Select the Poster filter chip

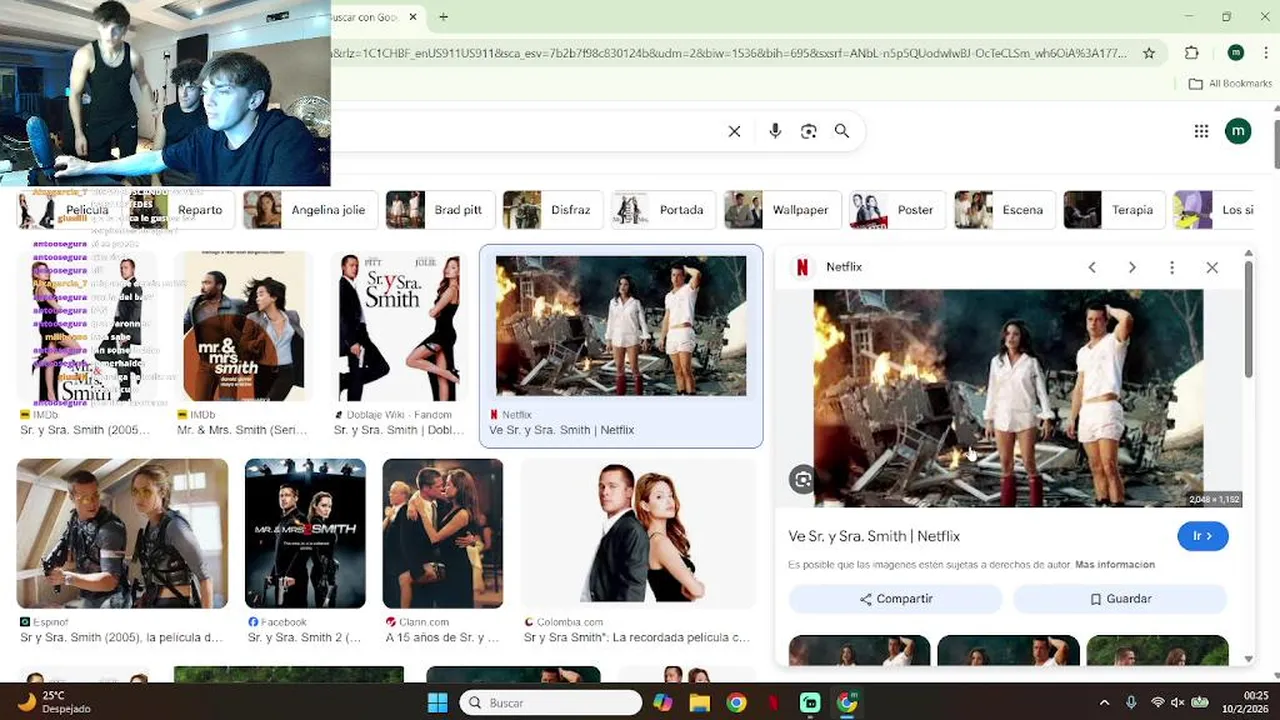(898, 210)
